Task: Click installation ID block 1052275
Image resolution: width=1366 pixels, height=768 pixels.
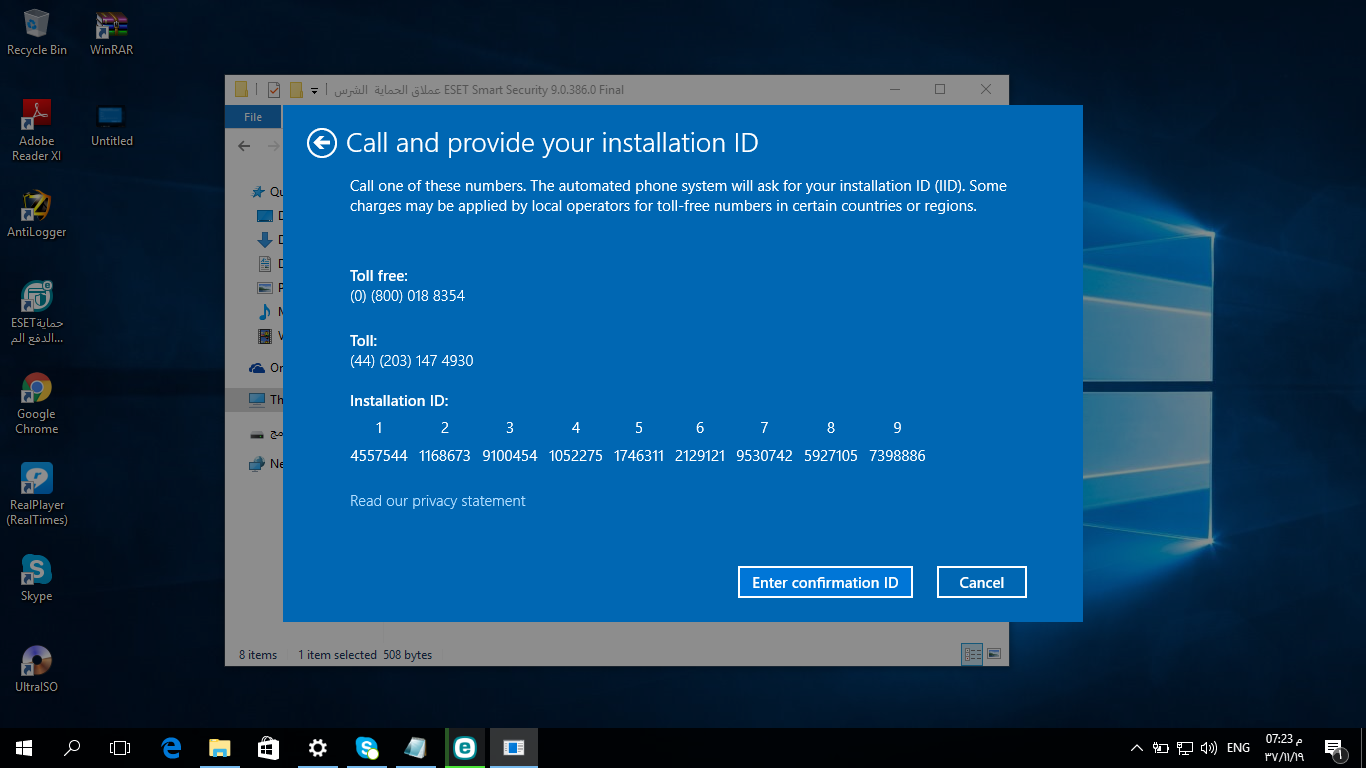Action: click(575, 456)
